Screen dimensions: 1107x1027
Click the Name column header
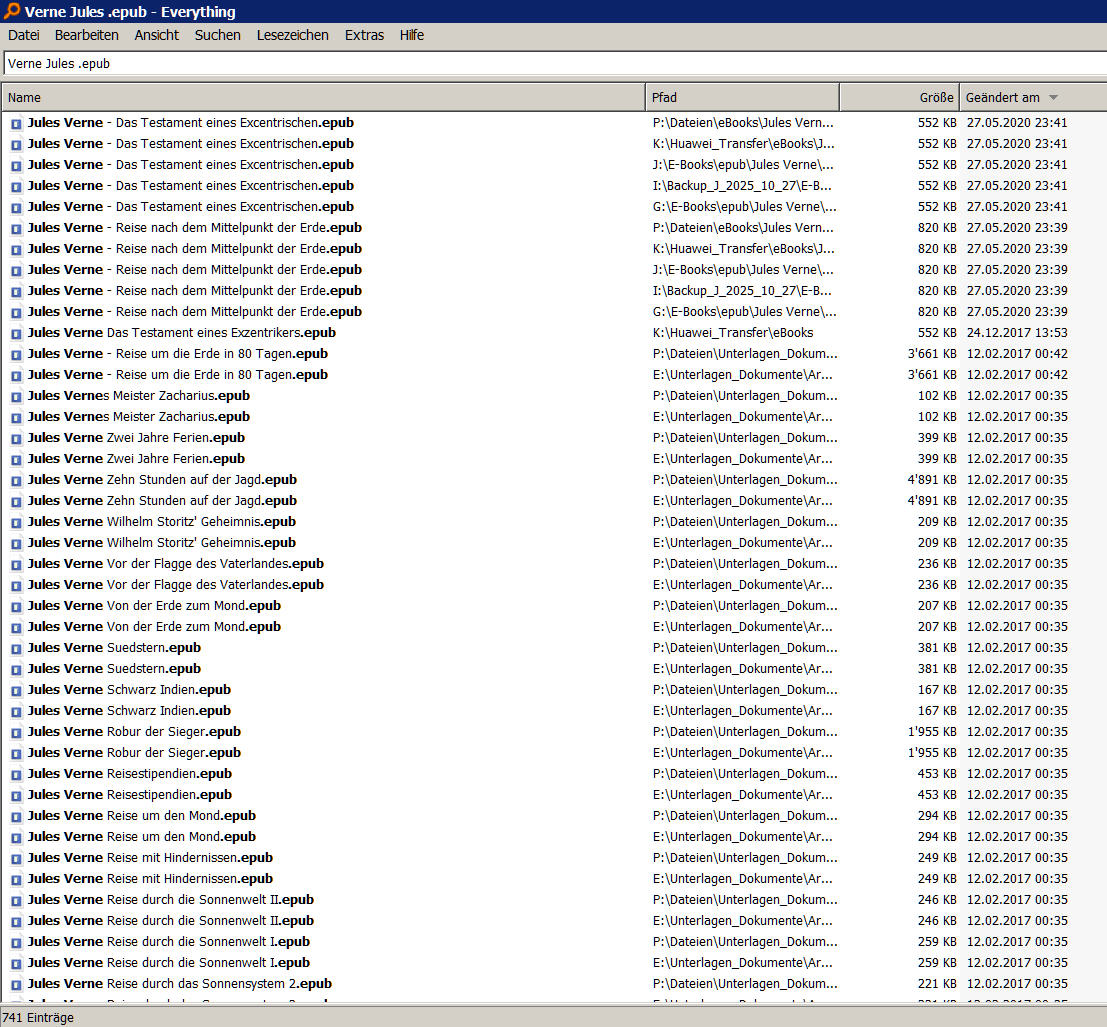pos(323,97)
